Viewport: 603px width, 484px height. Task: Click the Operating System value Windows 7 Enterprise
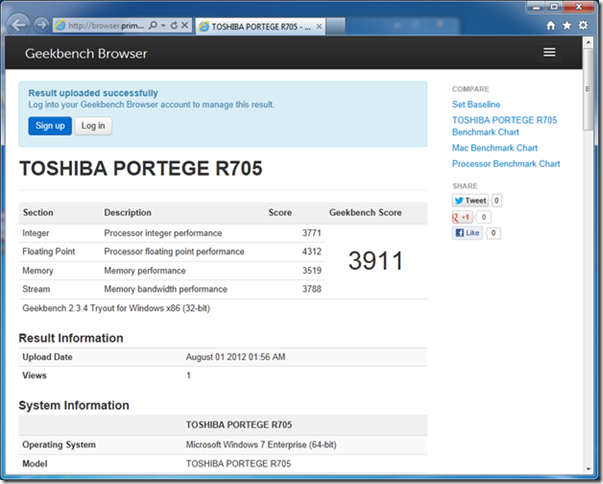[261, 445]
